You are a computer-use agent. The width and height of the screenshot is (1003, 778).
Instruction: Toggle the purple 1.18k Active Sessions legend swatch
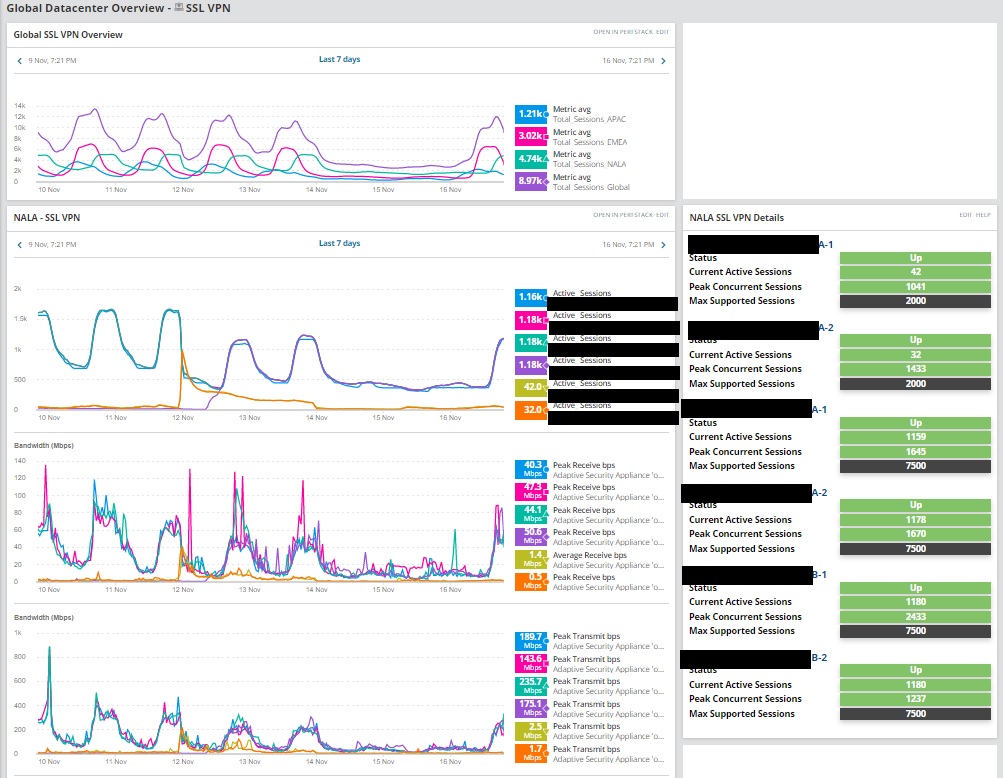(531, 365)
